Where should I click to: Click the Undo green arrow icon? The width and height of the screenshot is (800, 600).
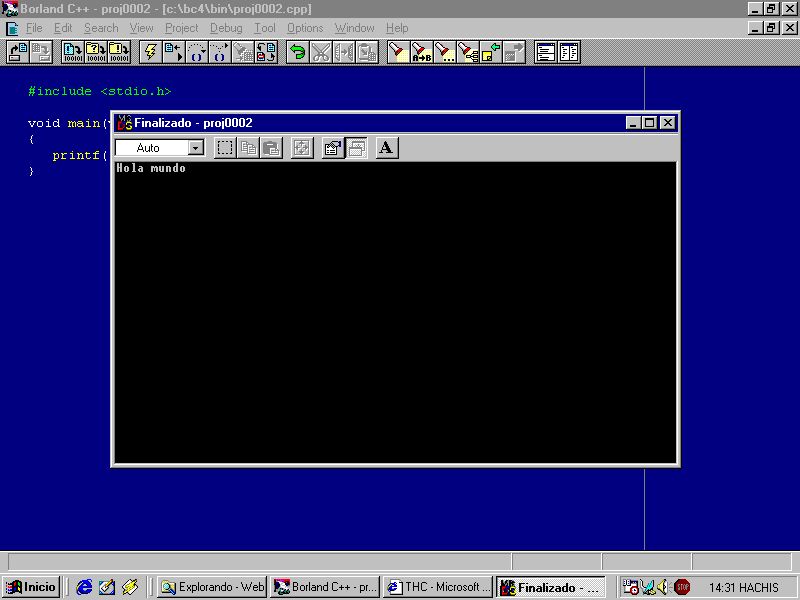(x=297, y=52)
